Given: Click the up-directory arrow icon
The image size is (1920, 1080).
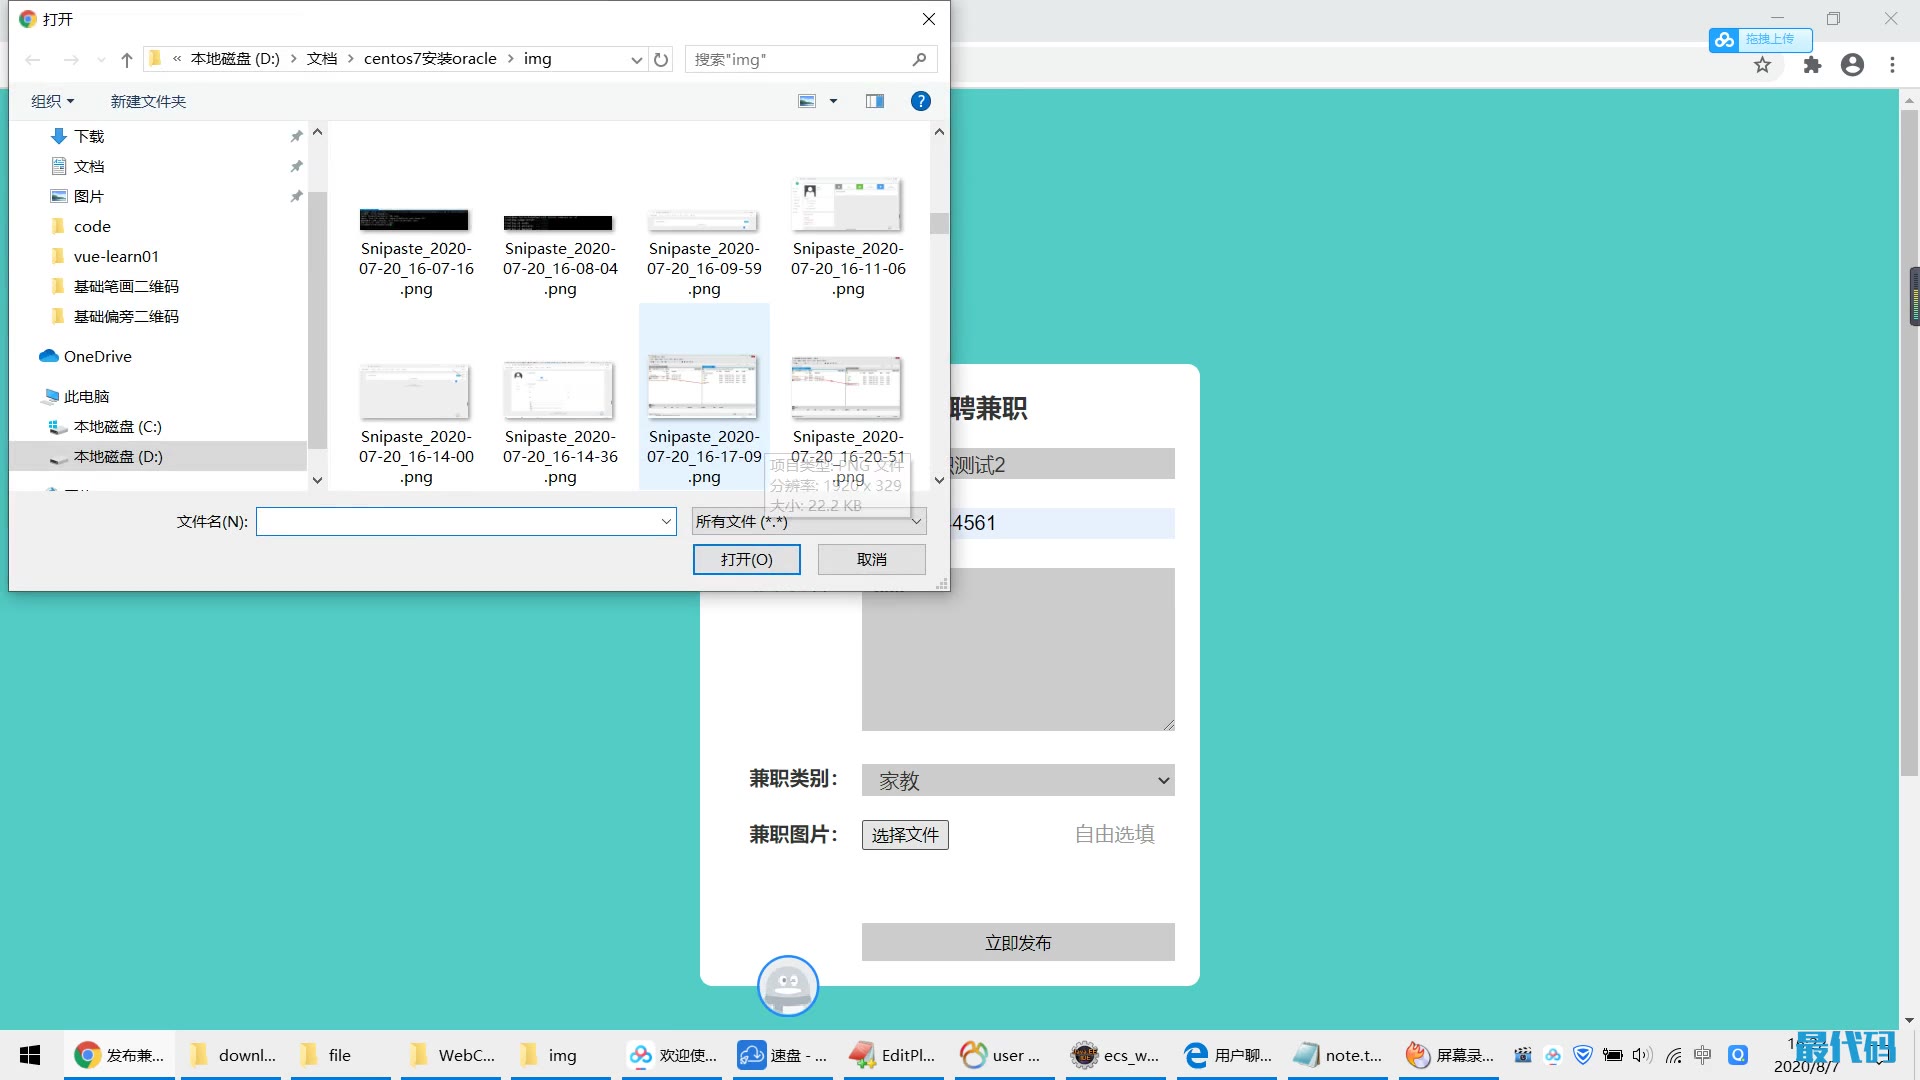Looking at the screenshot, I should [x=127, y=60].
